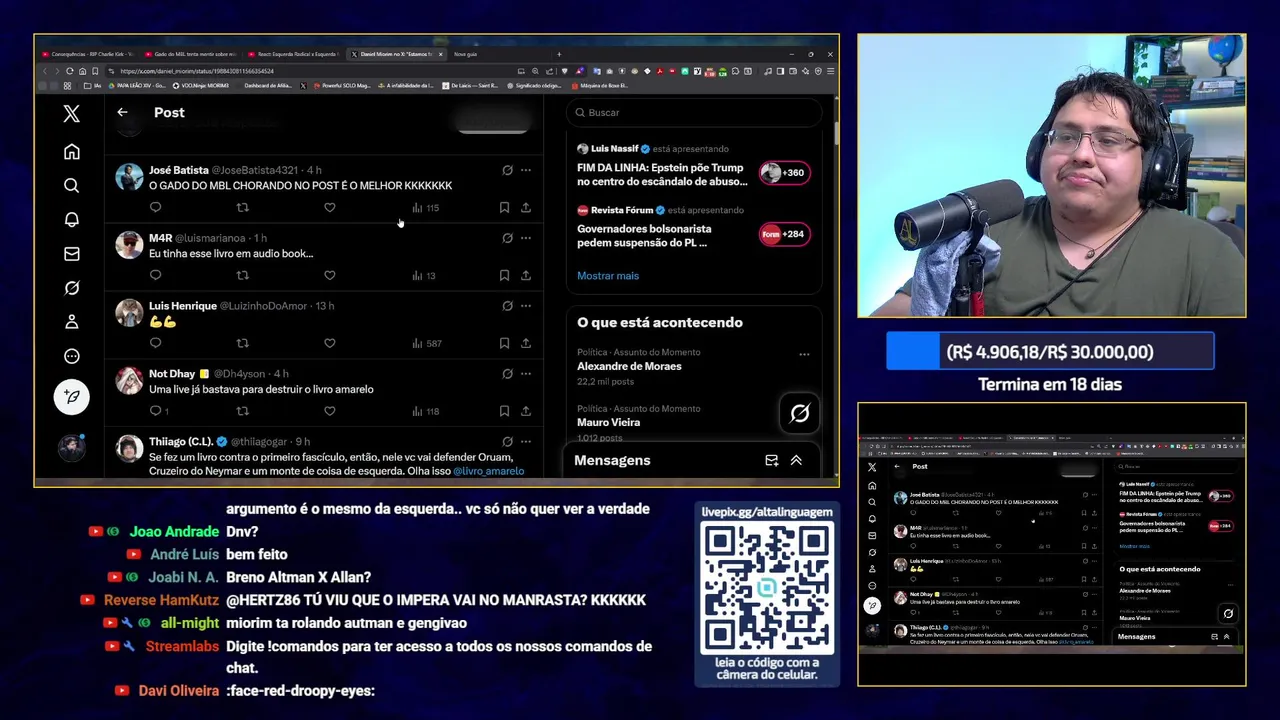Like José Batista's post
The height and width of the screenshot is (720, 1280).
[x=330, y=208]
